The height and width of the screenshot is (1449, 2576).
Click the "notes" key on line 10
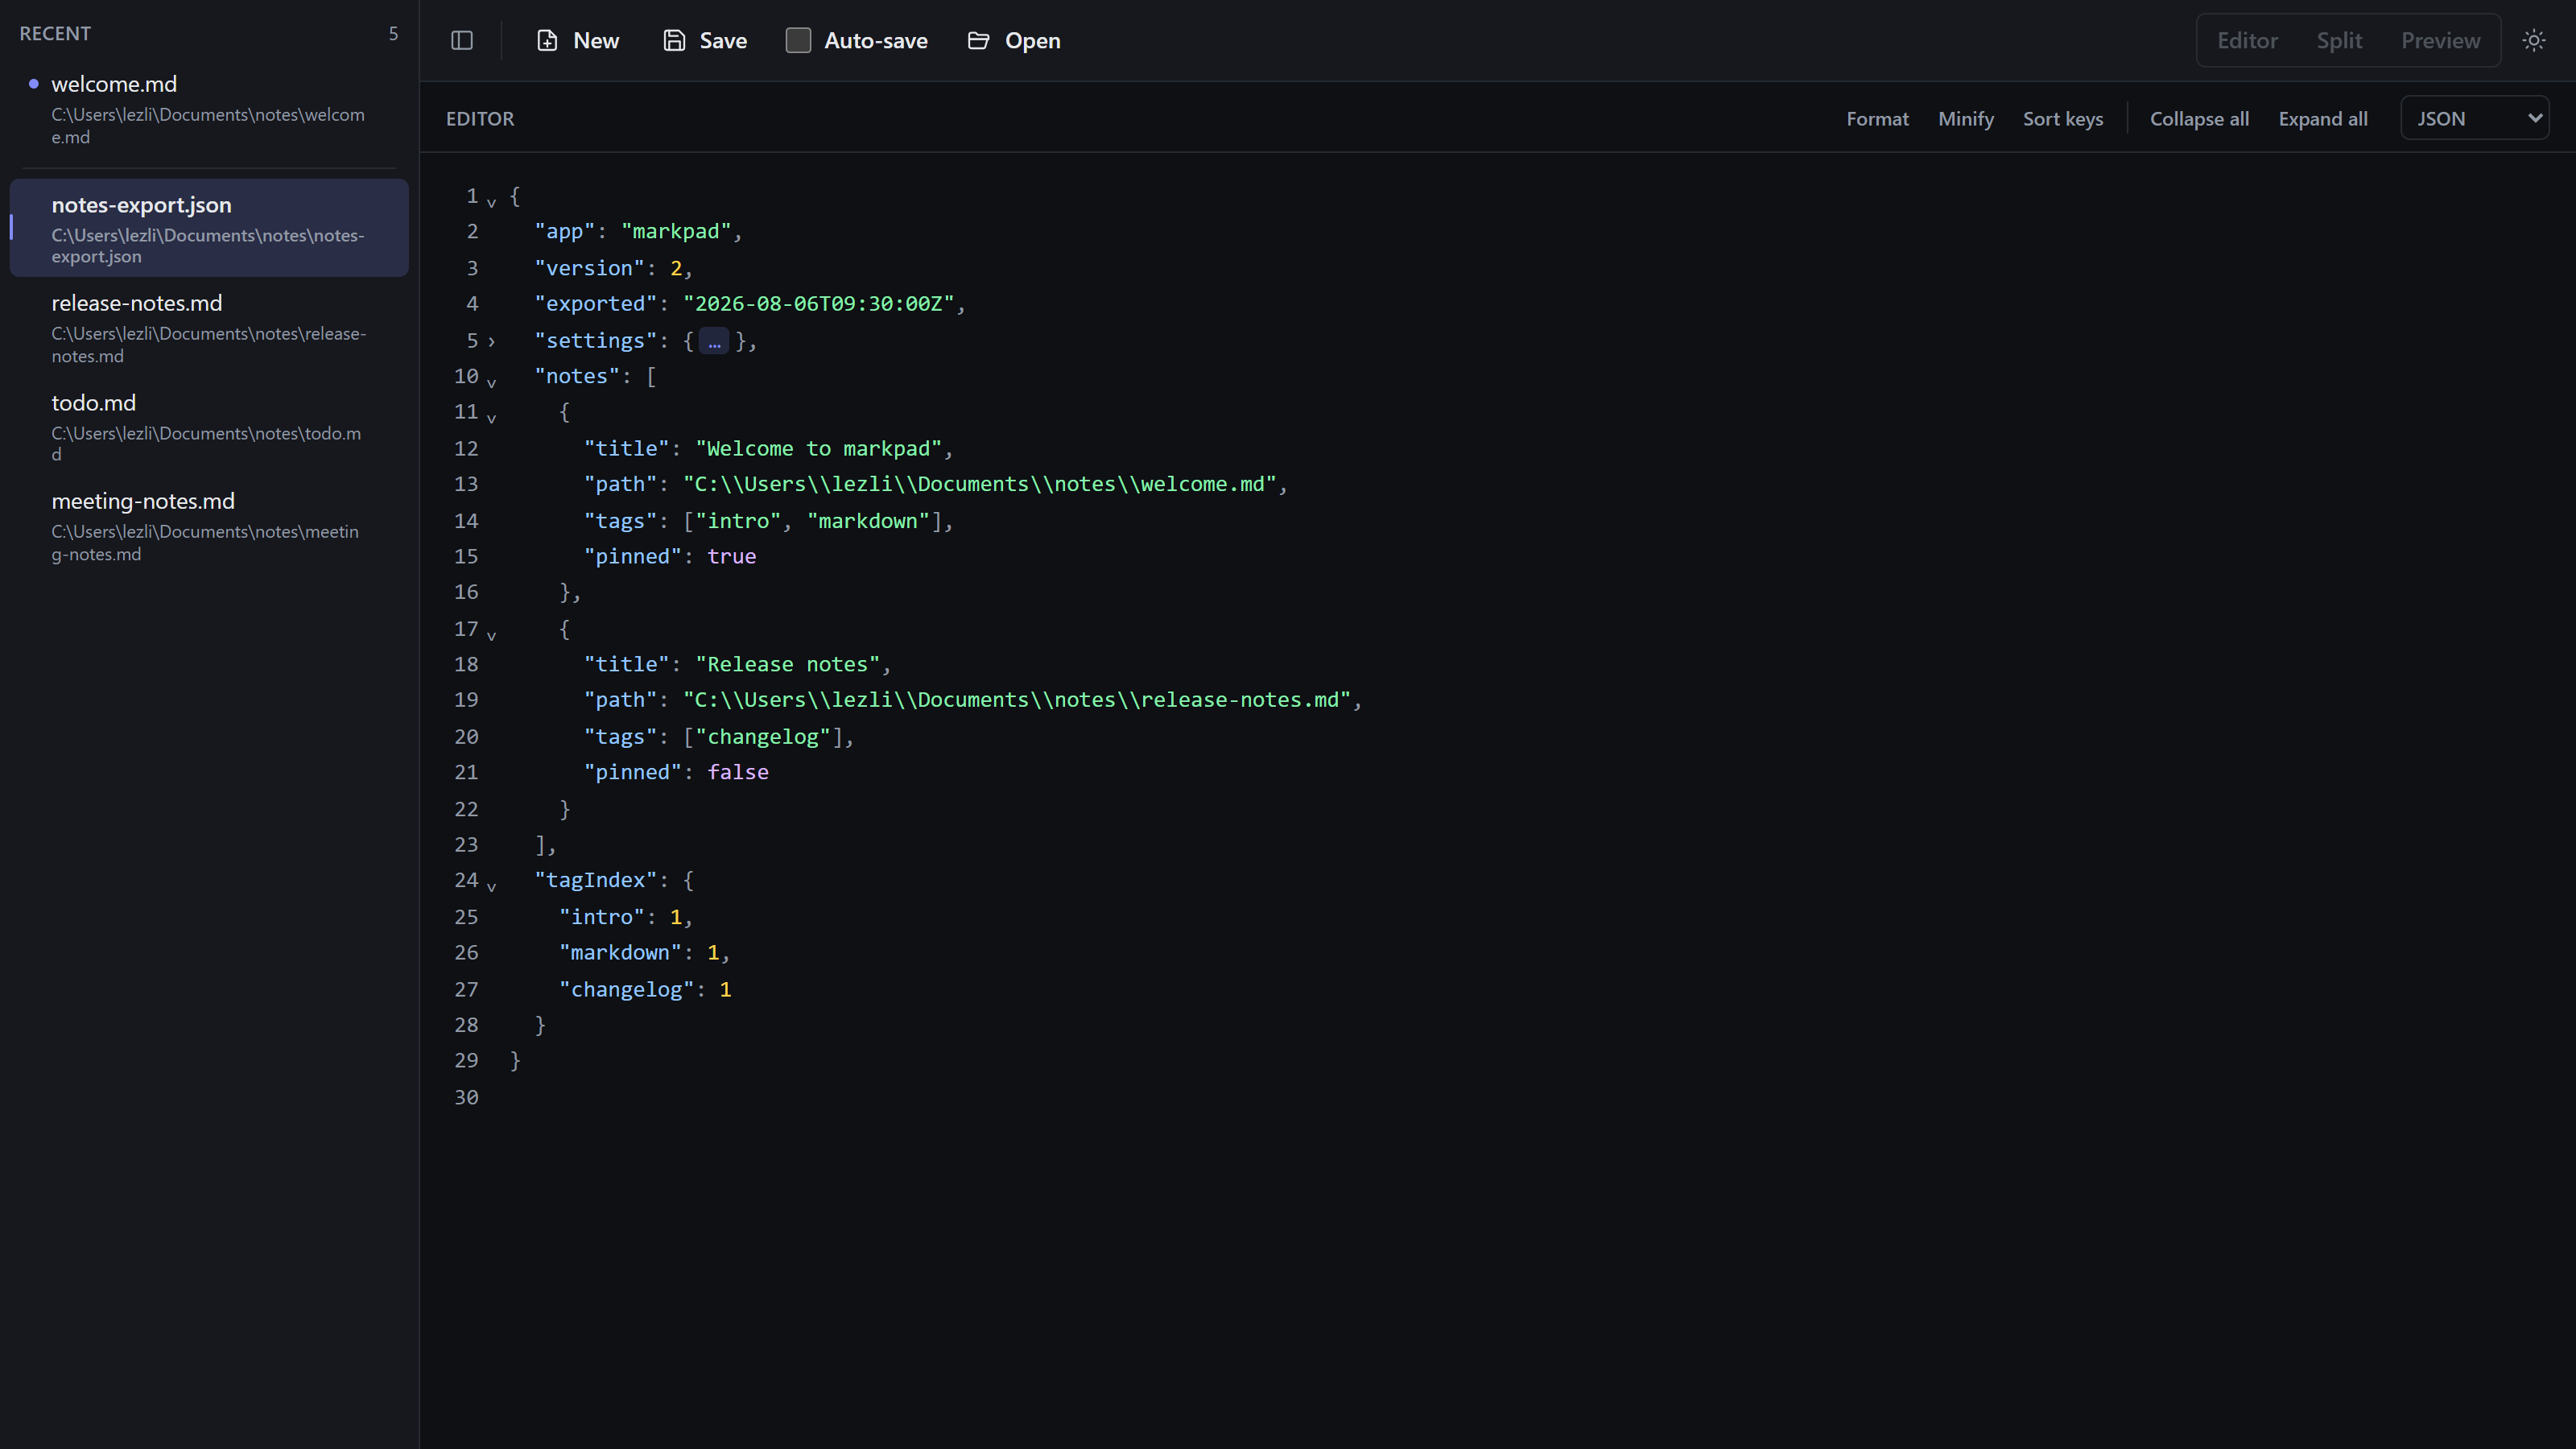click(x=577, y=377)
